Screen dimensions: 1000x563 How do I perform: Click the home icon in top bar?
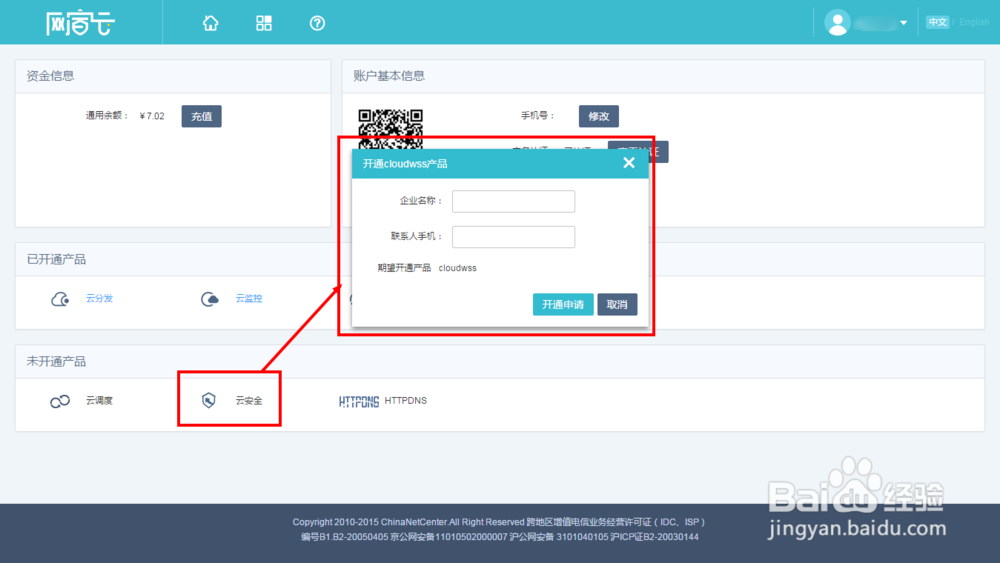coord(210,23)
